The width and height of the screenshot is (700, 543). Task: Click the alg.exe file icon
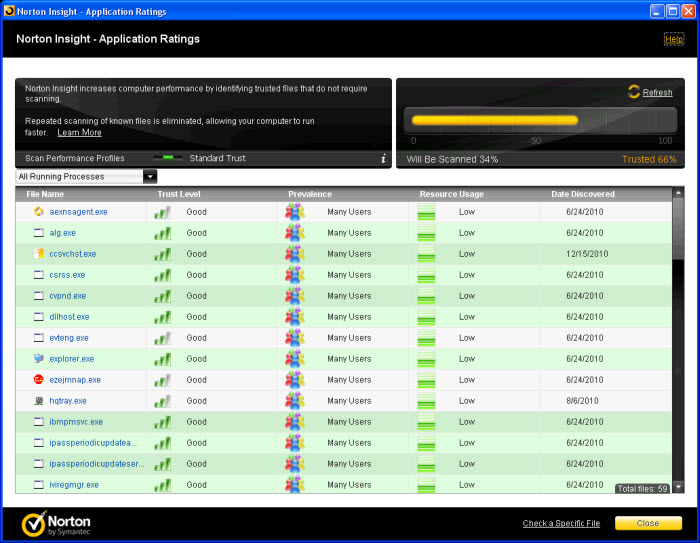pyautogui.click(x=39, y=232)
